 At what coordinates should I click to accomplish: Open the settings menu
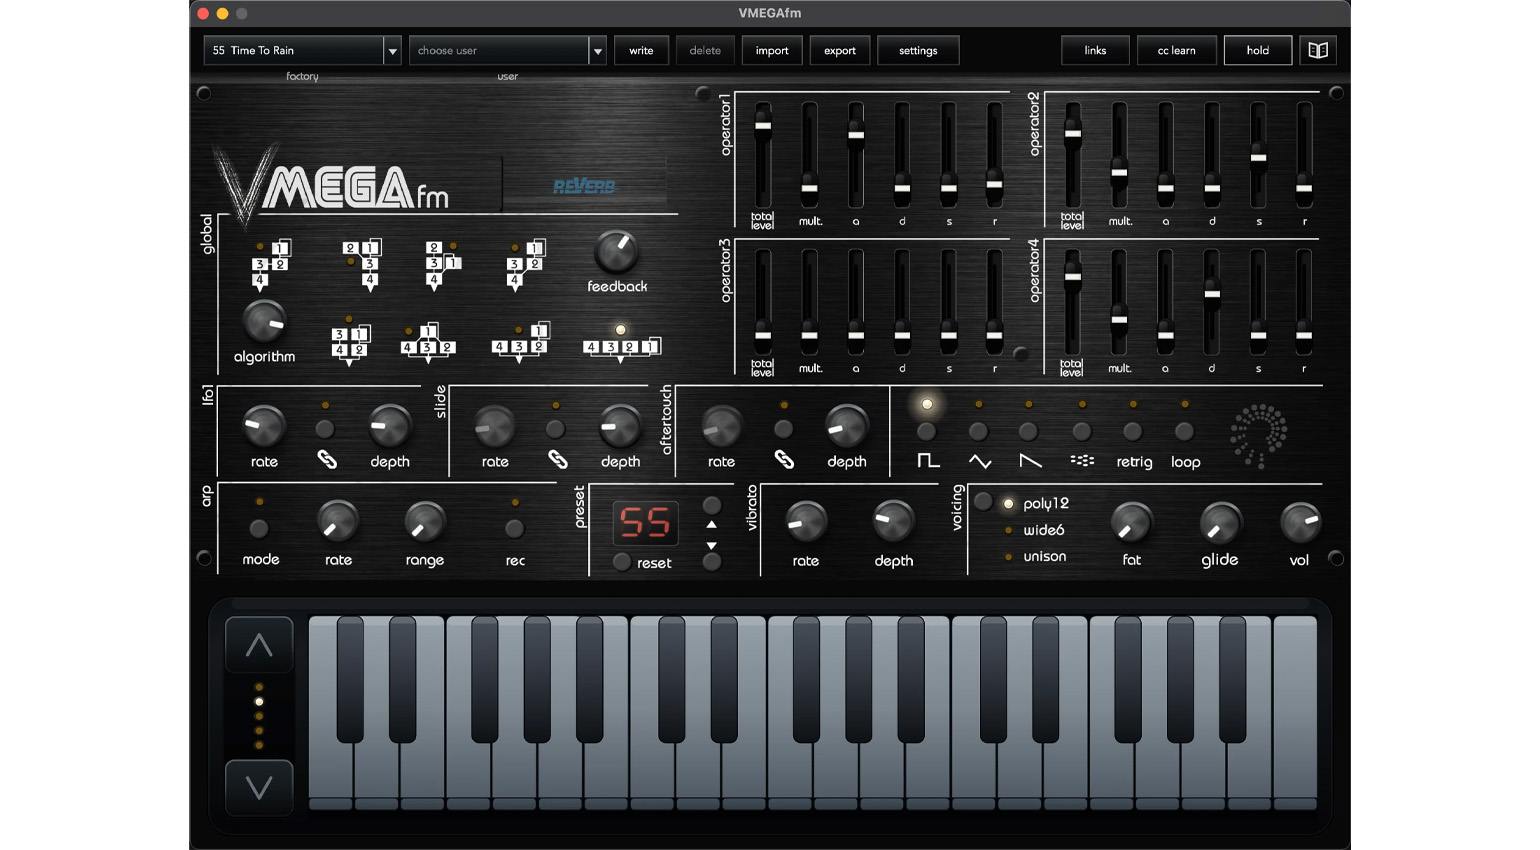click(918, 51)
